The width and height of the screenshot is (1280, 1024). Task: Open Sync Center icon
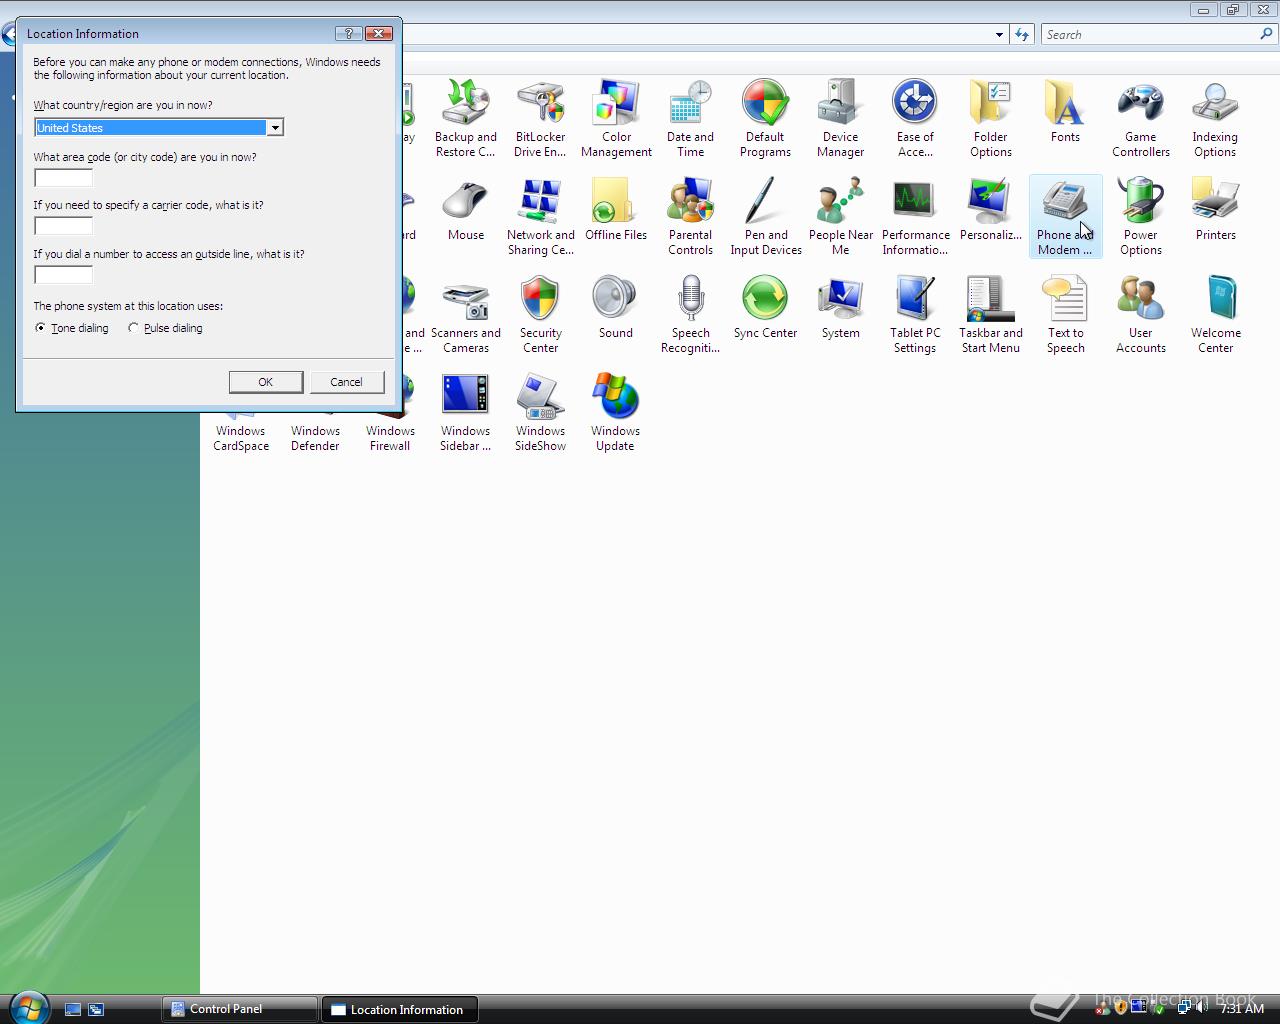(765, 307)
